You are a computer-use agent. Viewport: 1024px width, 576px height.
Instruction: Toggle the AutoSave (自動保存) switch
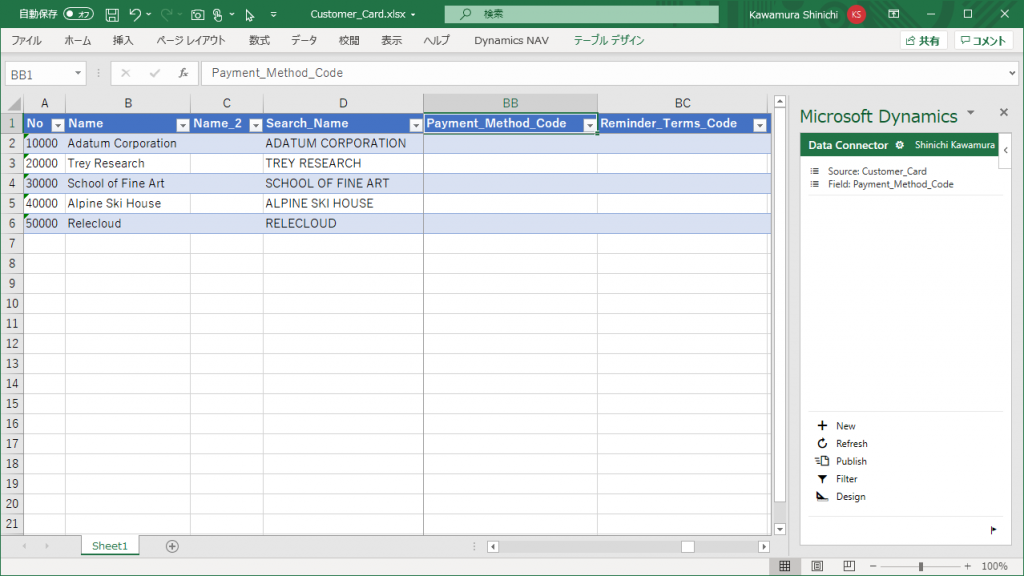pos(78,14)
